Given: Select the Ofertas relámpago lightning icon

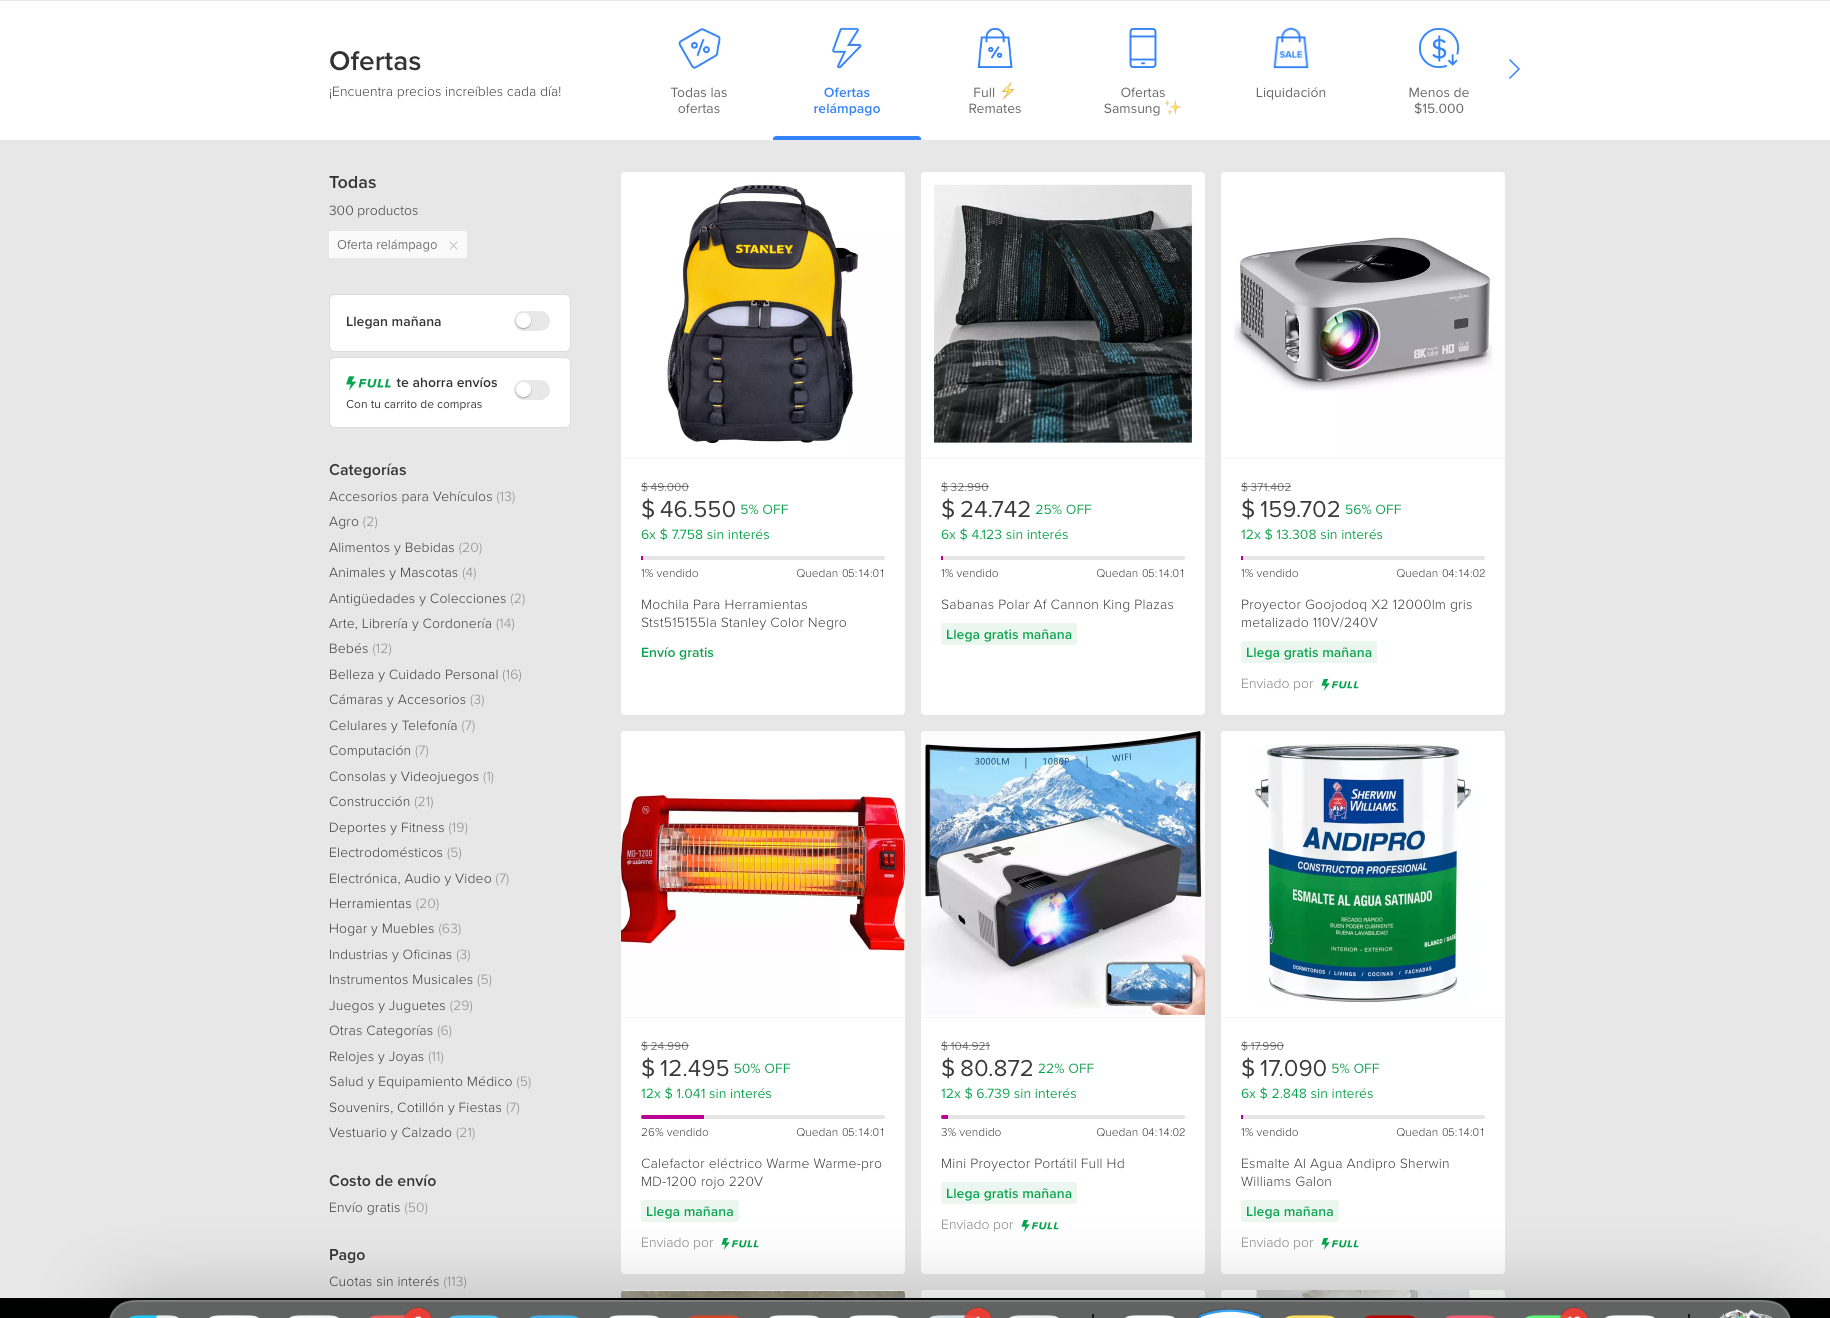Looking at the screenshot, I should 846,48.
